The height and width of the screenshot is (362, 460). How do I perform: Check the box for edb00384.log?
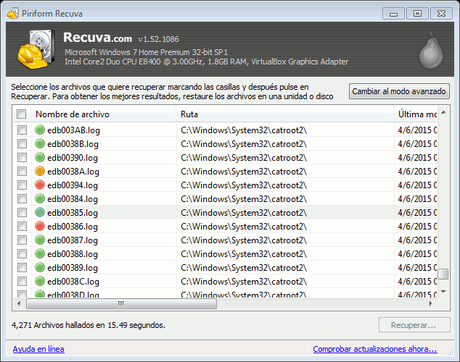[22, 198]
